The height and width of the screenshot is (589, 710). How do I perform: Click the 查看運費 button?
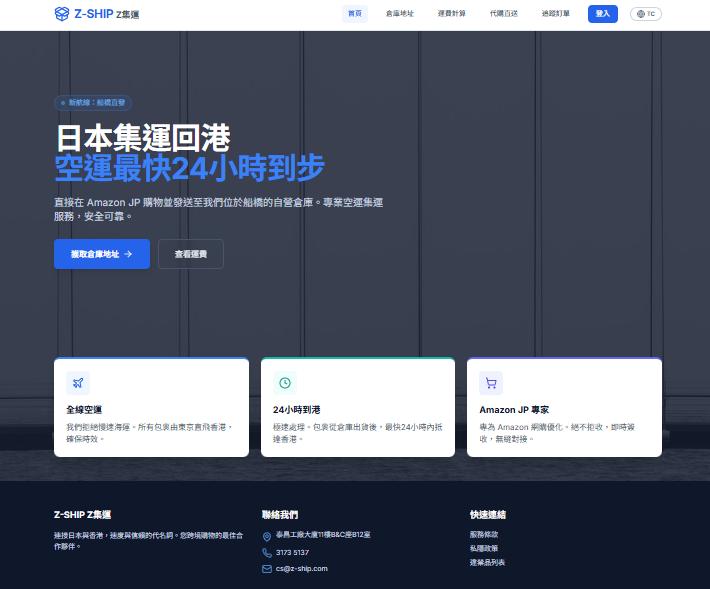191,254
